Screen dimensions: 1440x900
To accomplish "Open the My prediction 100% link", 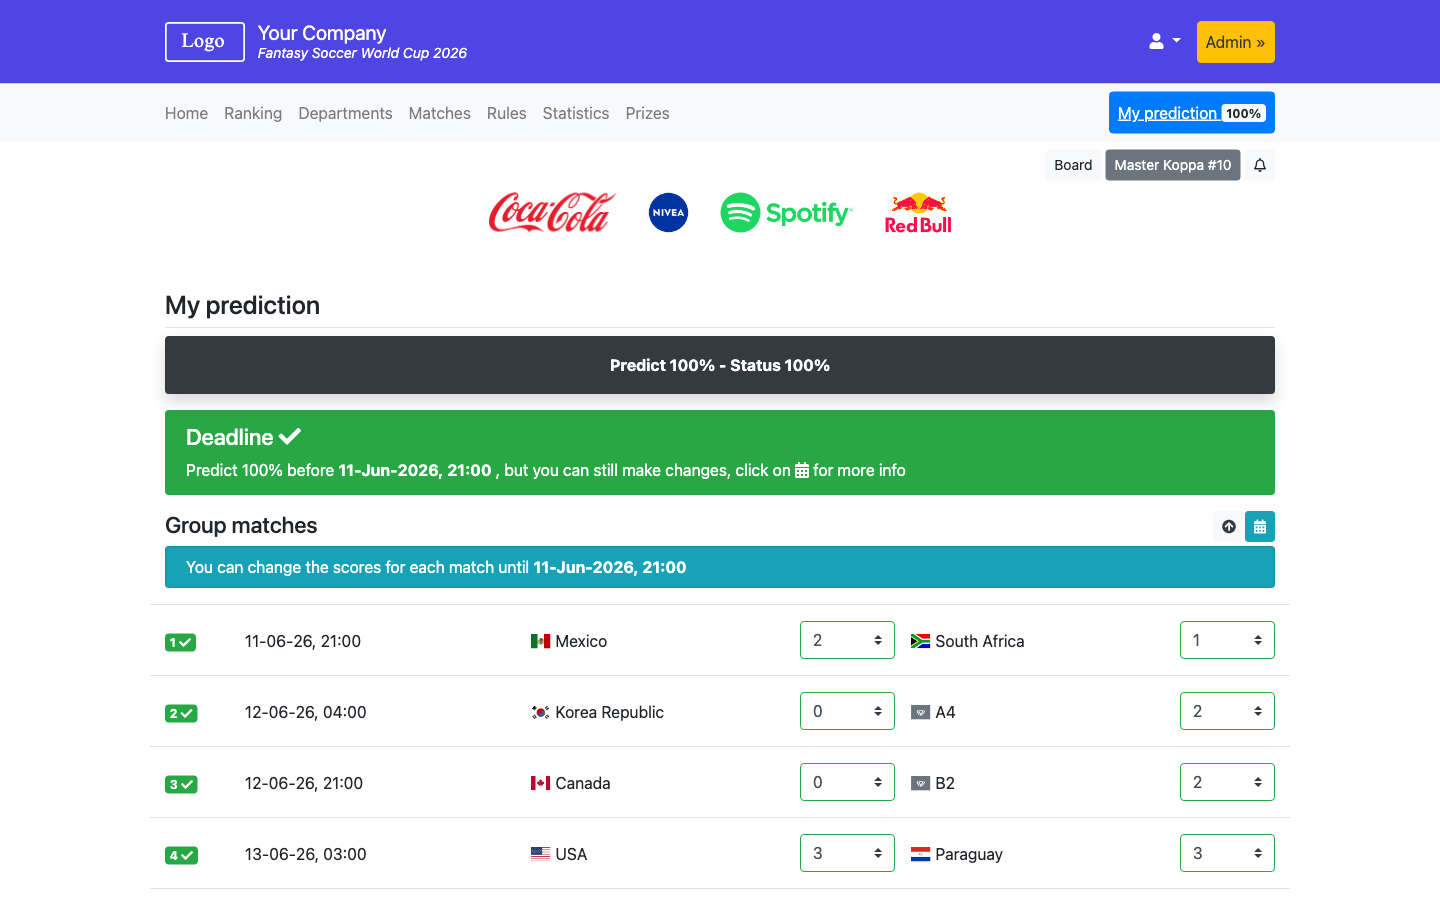I will pyautogui.click(x=1191, y=112).
